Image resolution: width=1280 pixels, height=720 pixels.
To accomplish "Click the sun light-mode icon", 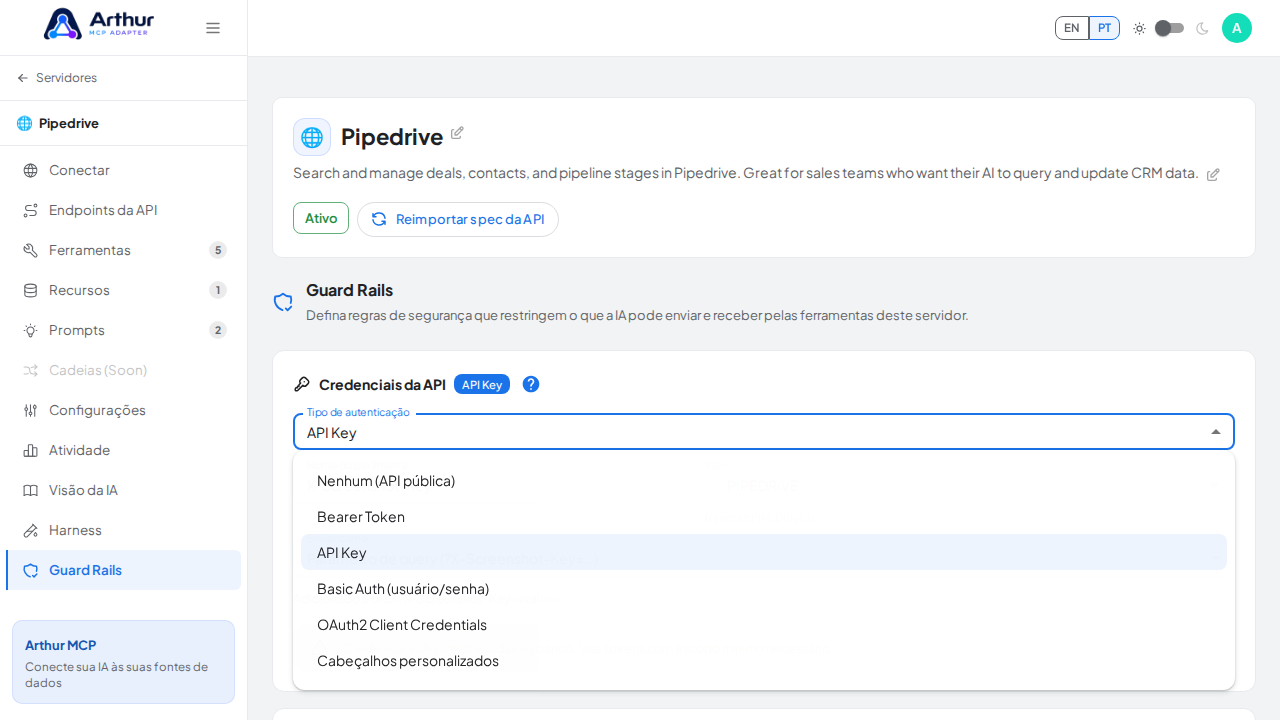I will (1139, 28).
